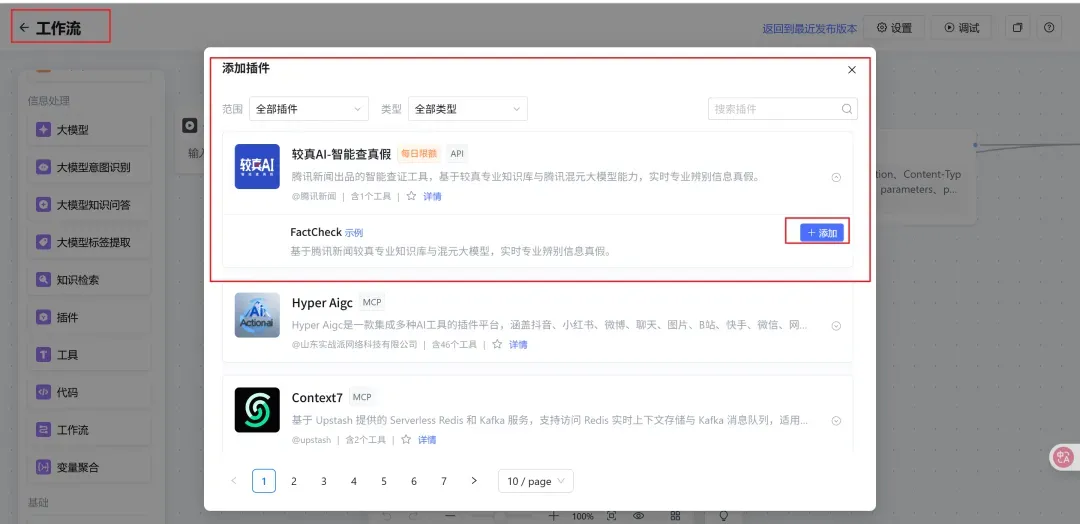Image resolution: width=1080 pixels, height=524 pixels.
Task: Click the magnifier icon in the plugin search box
Action: tap(846, 109)
